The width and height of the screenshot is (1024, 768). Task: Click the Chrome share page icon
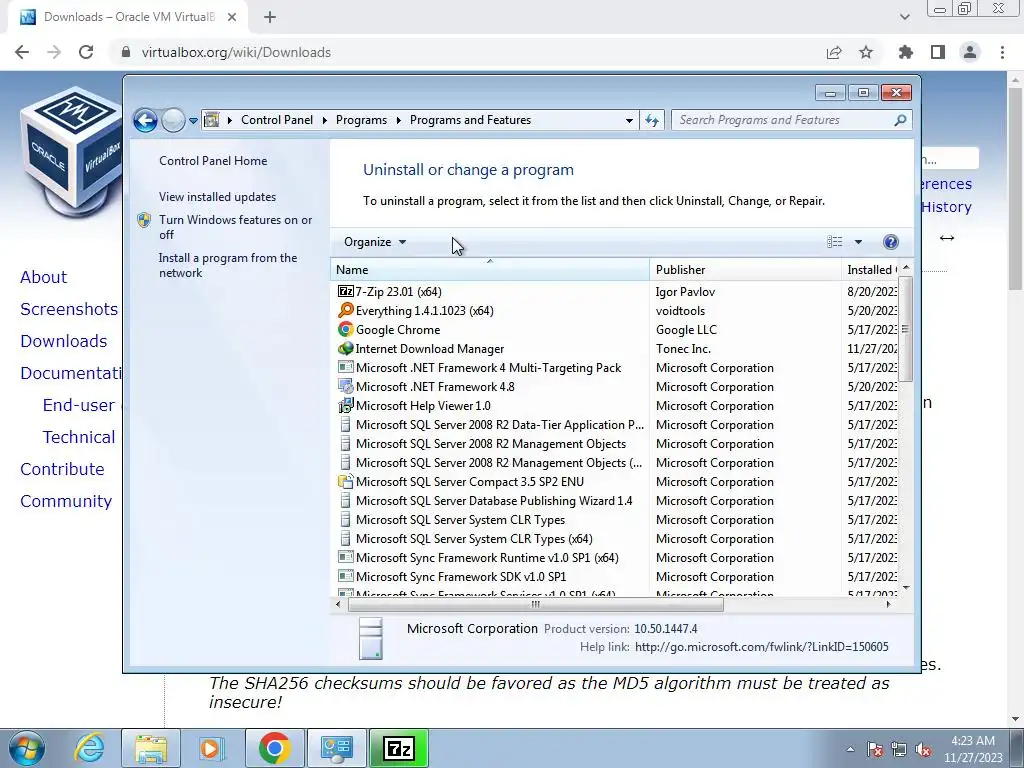pyautogui.click(x=834, y=52)
